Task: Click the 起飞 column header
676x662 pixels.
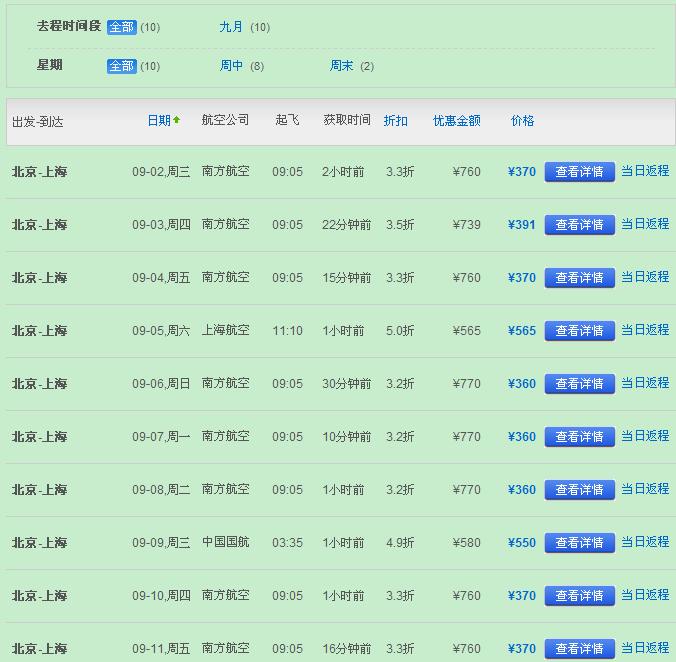Action: pos(287,120)
